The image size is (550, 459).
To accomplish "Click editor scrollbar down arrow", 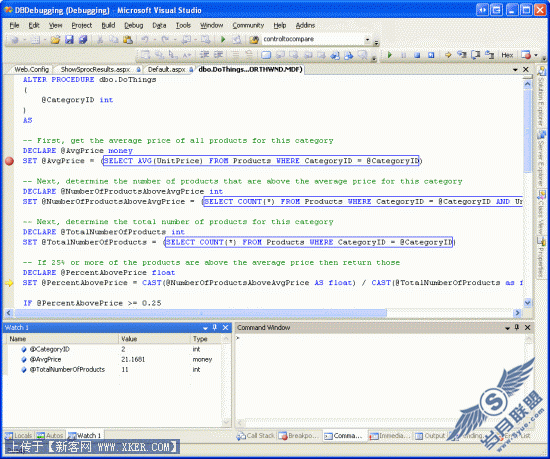I will pyautogui.click(x=527, y=302).
